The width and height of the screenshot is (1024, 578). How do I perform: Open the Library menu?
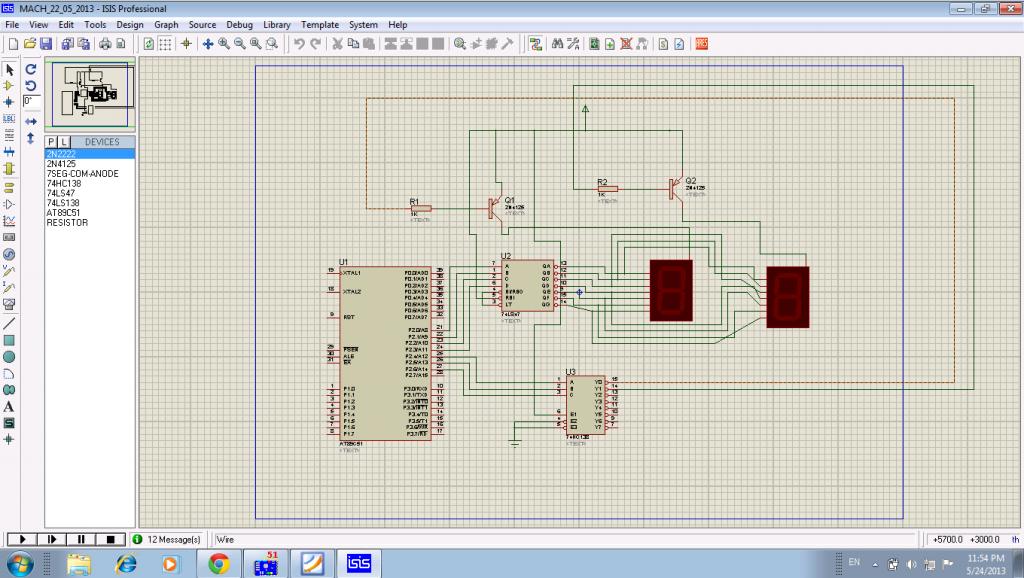click(x=277, y=24)
